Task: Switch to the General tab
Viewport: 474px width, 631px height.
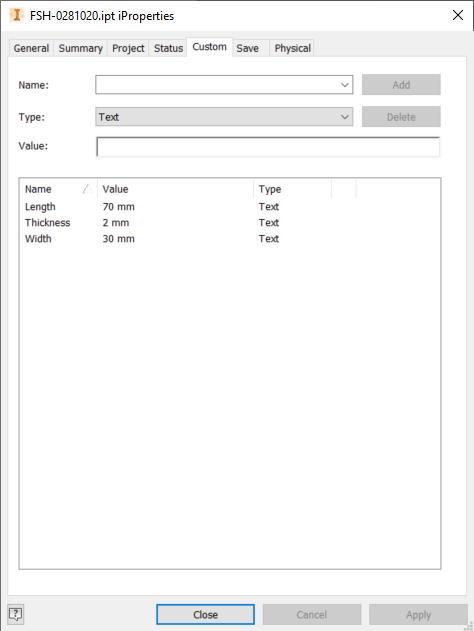Action: (x=31, y=48)
